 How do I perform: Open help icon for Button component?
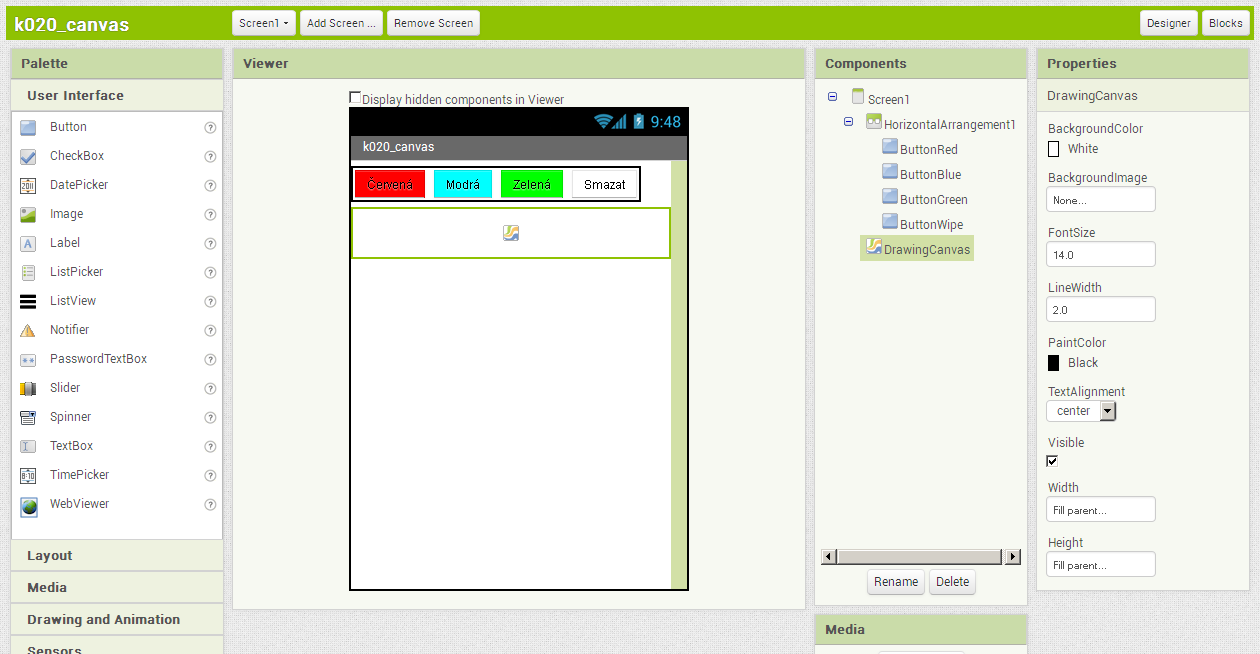point(210,128)
